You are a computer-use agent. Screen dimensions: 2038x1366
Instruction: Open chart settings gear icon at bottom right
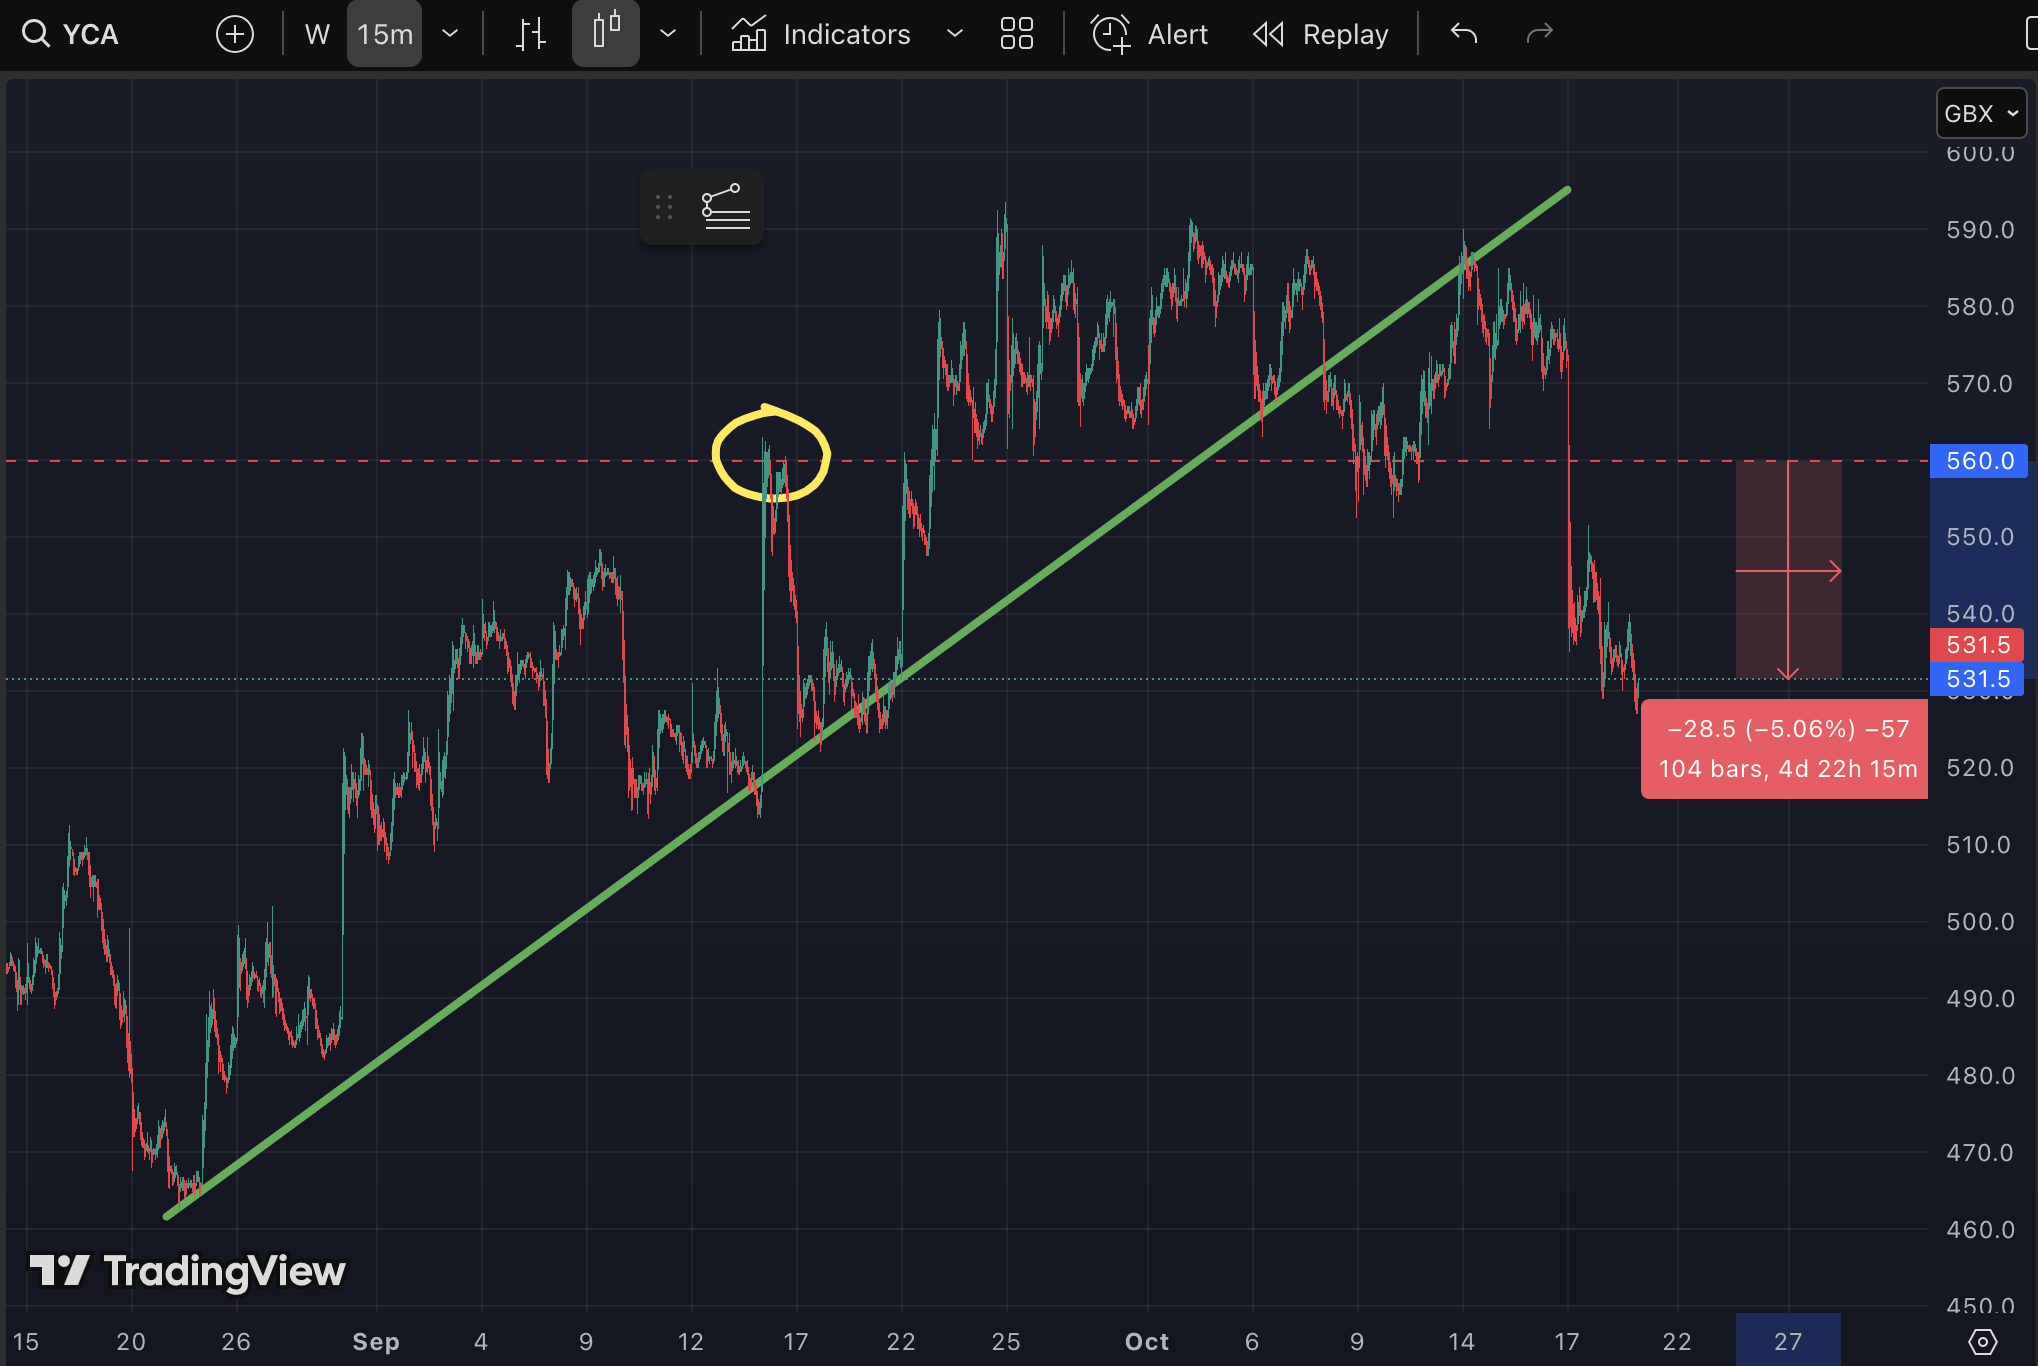[1982, 1341]
